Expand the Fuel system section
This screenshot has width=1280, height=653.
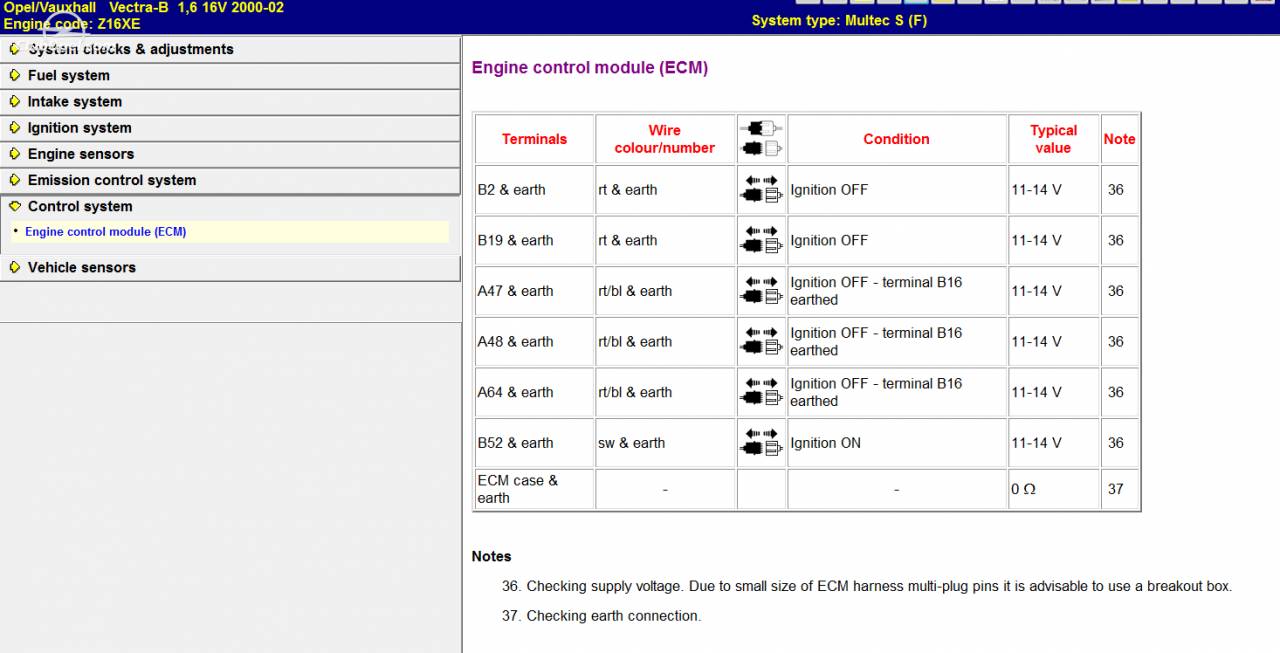pyautogui.click(x=230, y=75)
